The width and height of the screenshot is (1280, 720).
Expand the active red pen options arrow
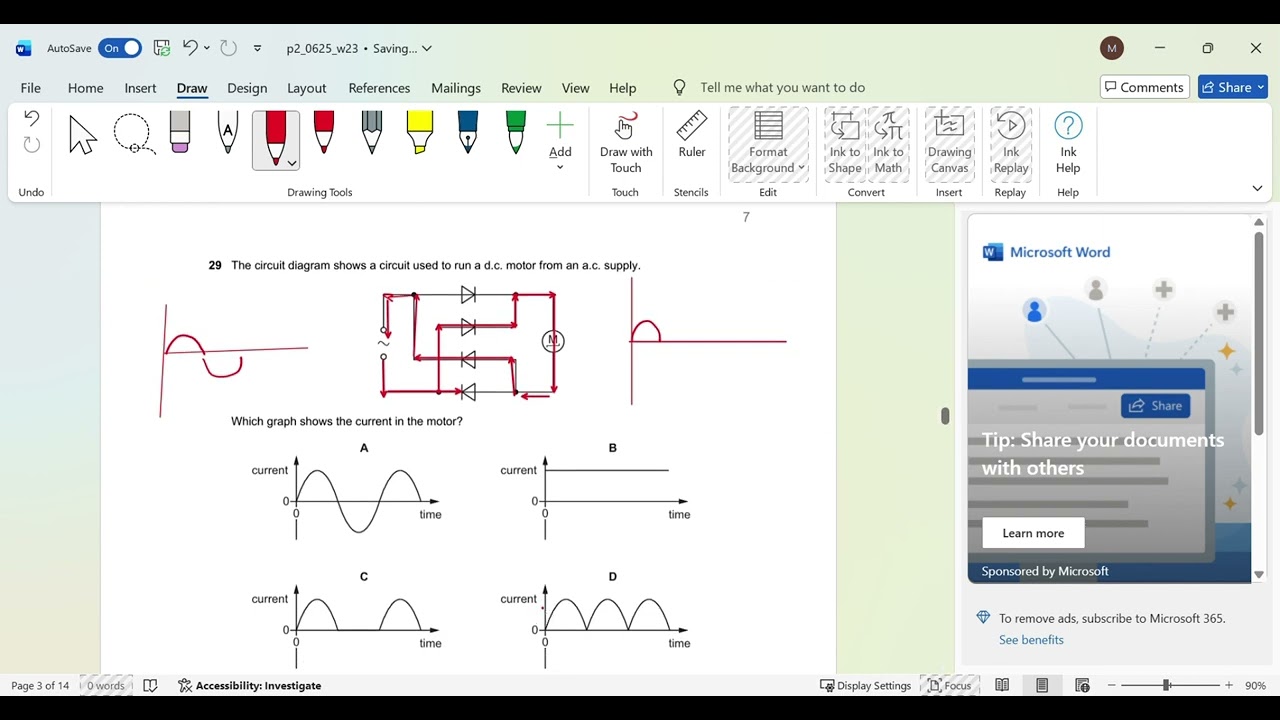coord(292,163)
